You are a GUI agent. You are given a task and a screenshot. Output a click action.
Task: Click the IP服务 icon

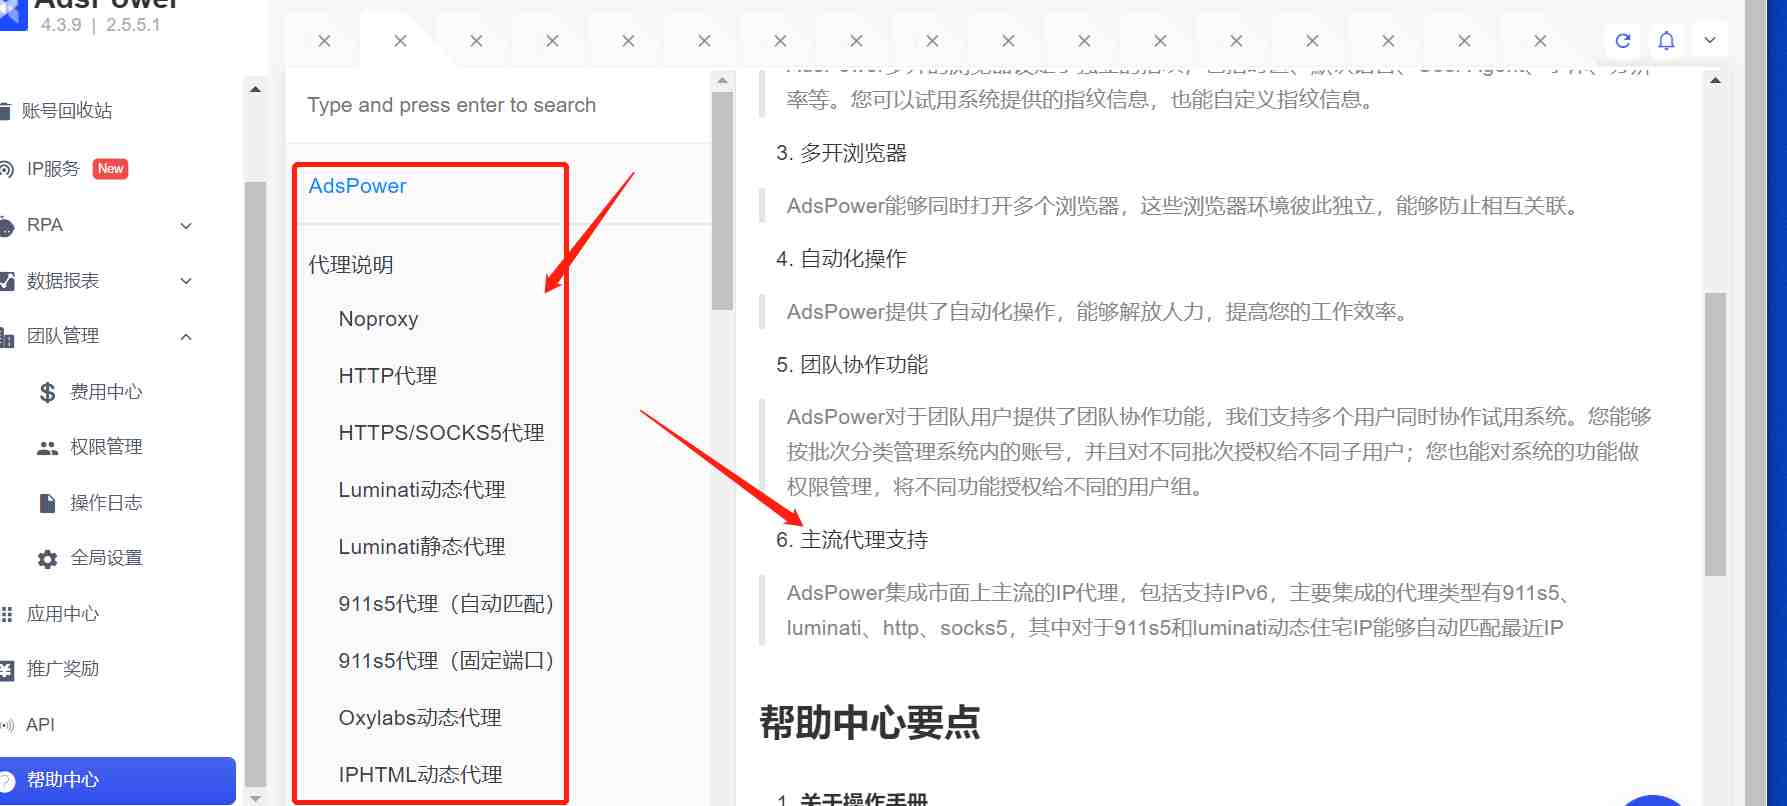click(6, 169)
